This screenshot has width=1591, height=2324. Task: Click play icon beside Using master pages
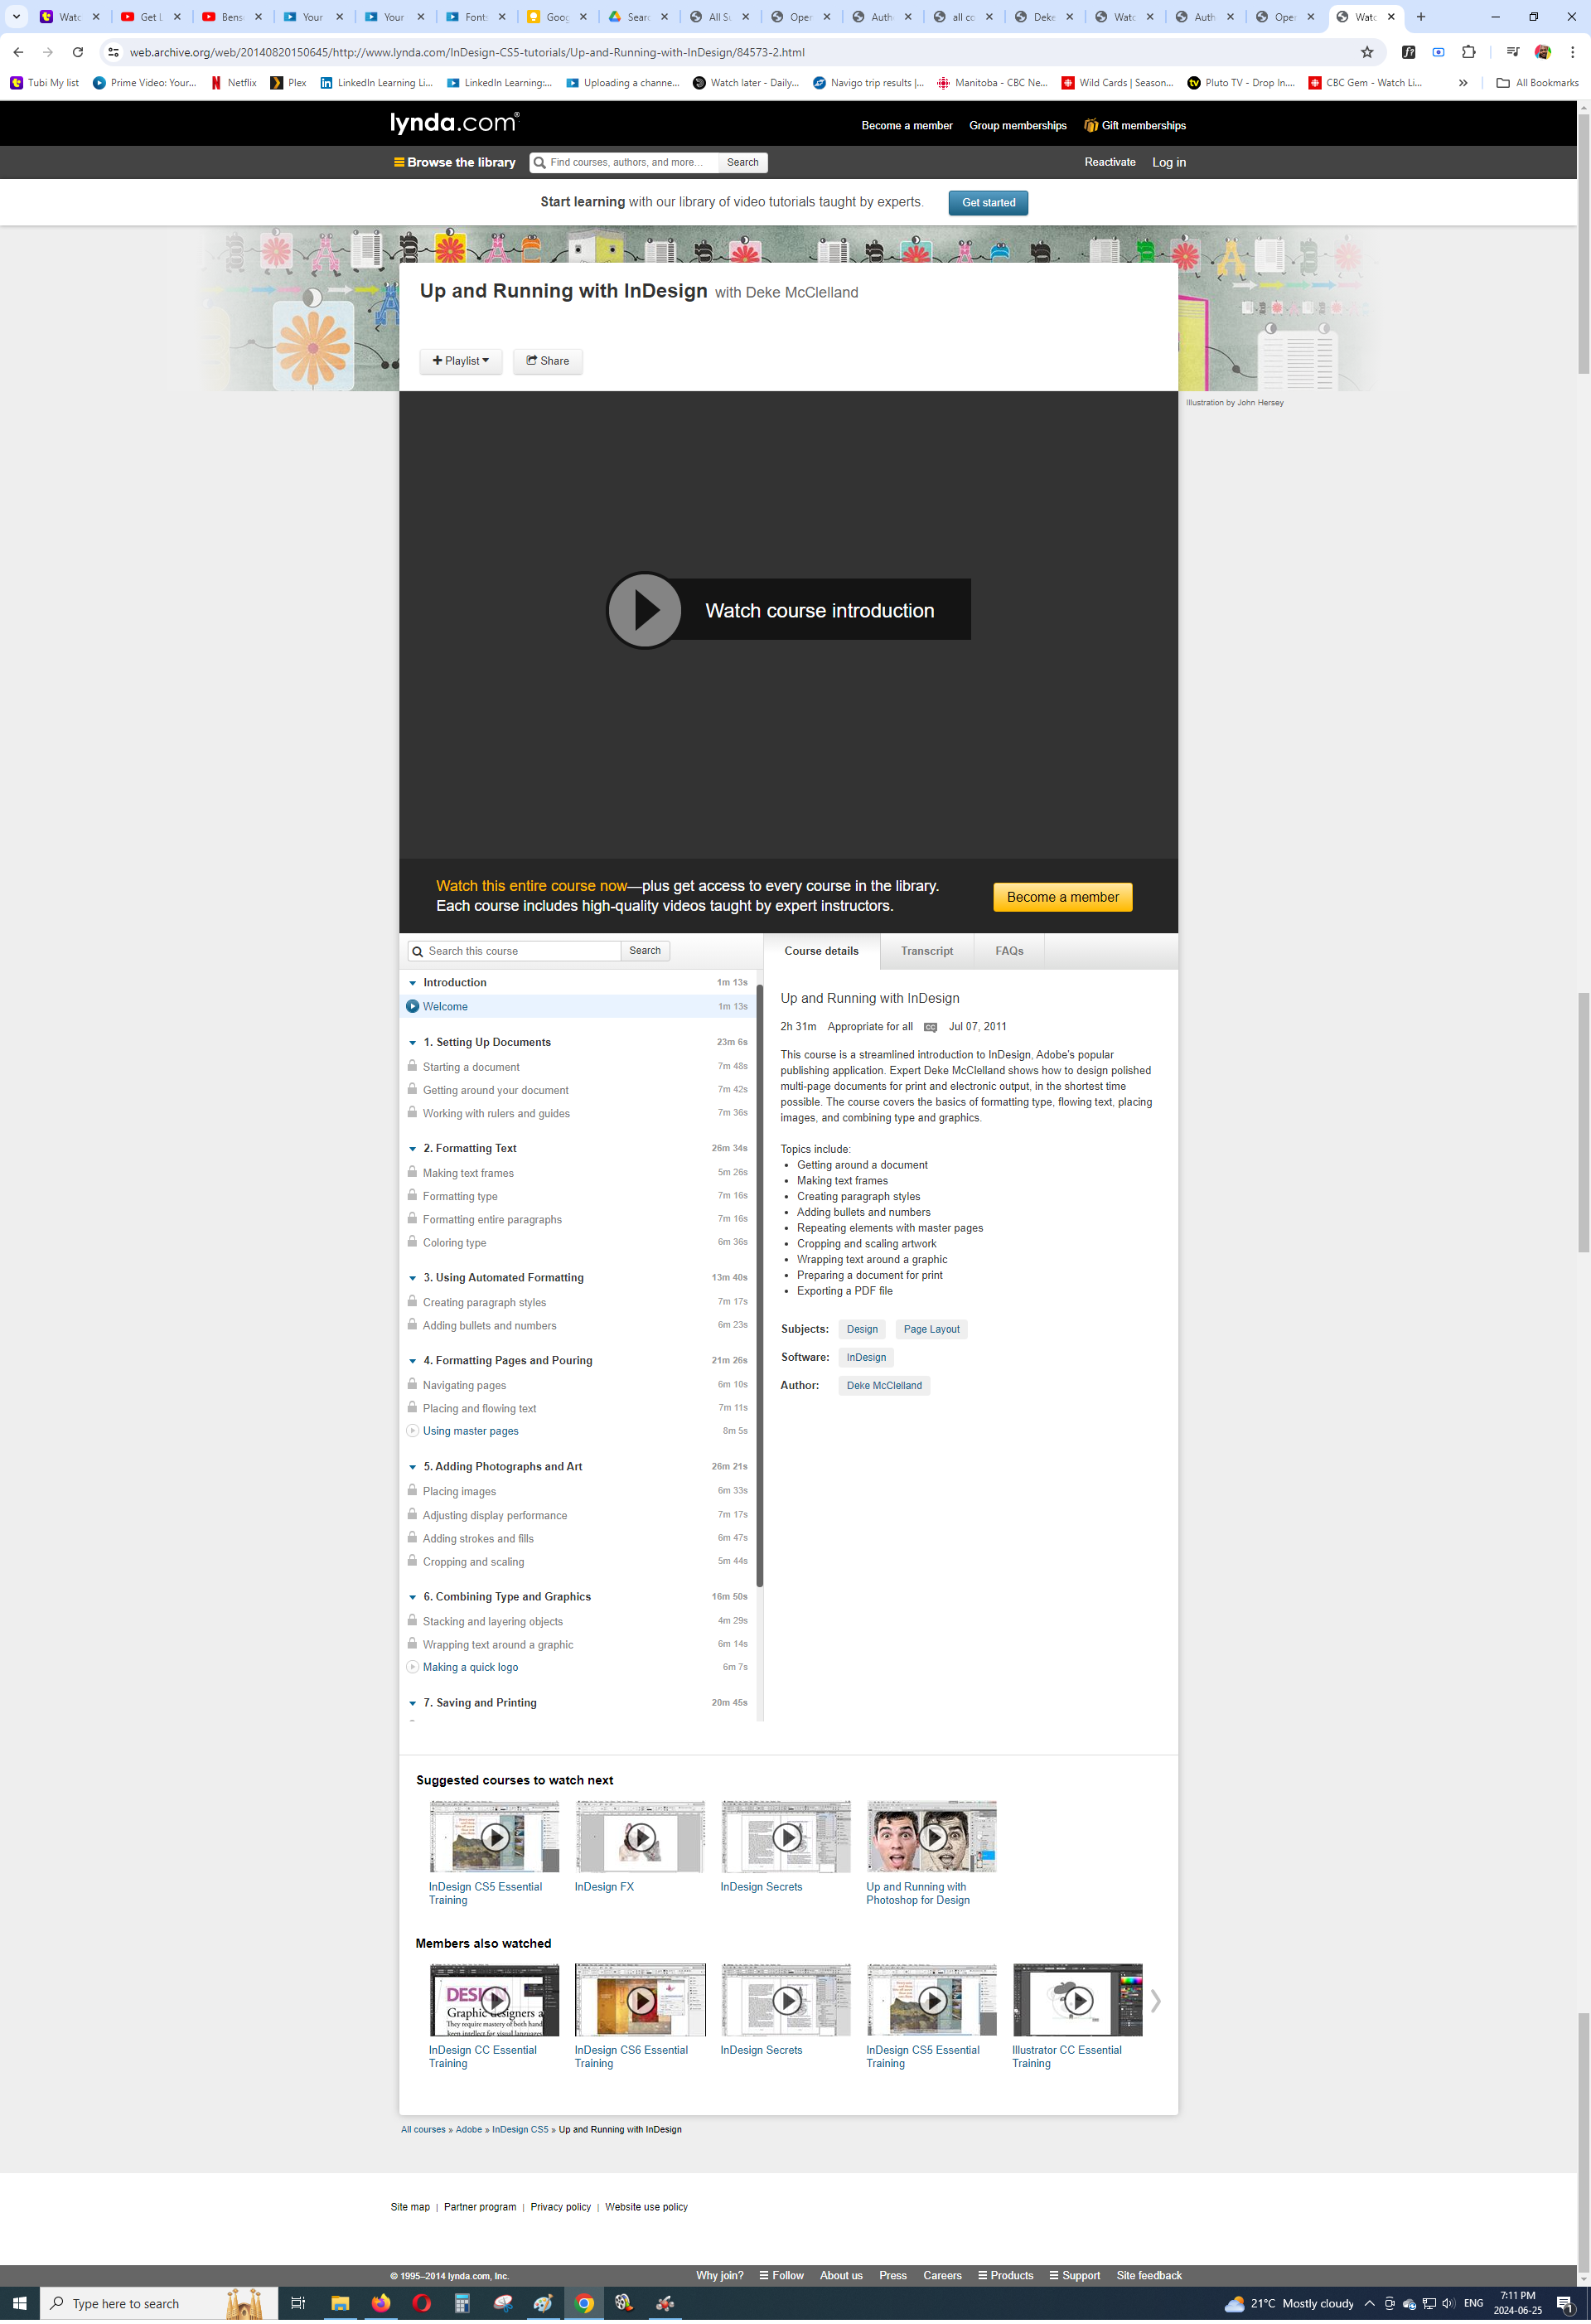412,1431
